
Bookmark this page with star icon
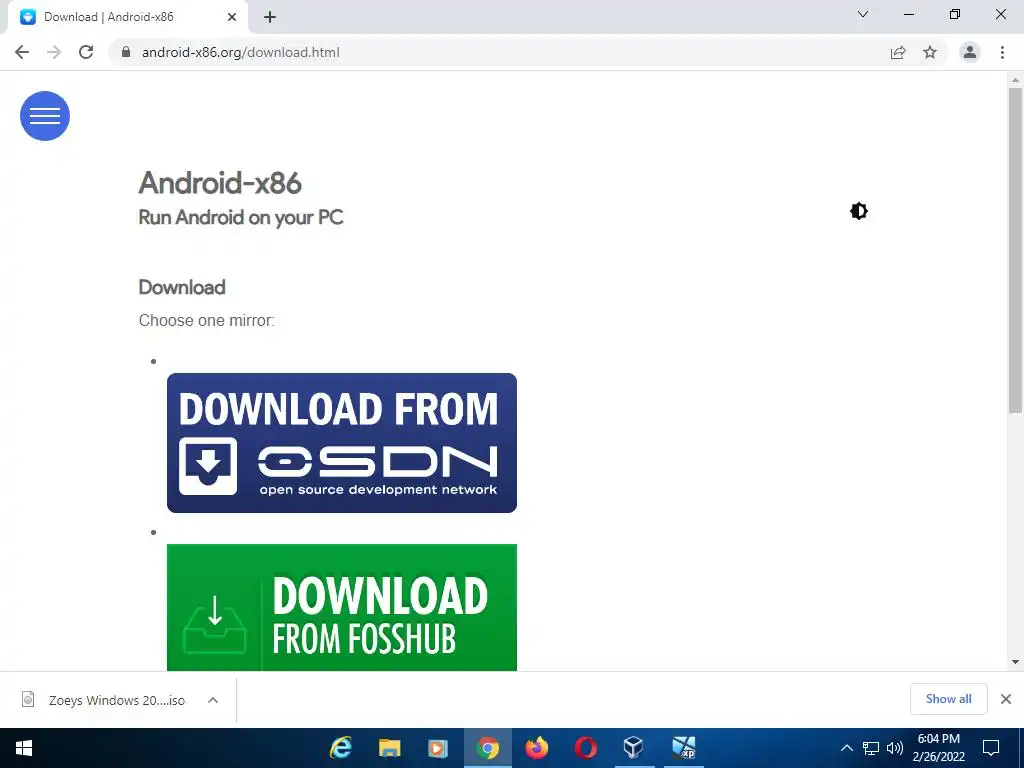tap(930, 52)
